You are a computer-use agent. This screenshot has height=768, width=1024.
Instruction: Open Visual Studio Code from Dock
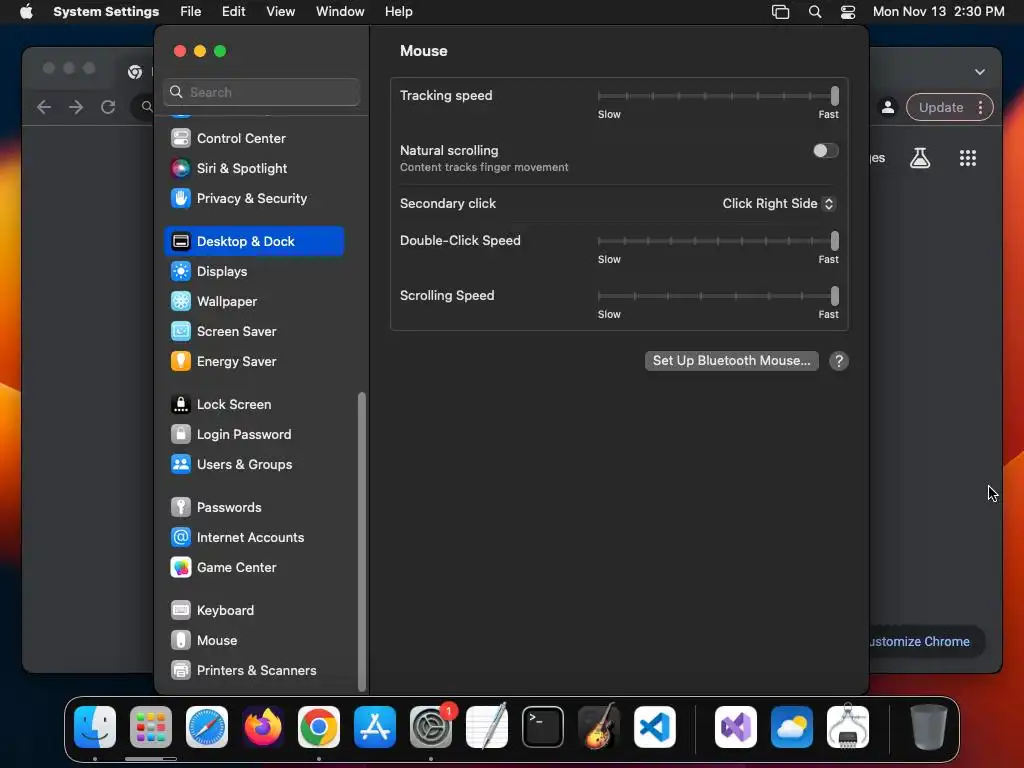coord(654,727)
